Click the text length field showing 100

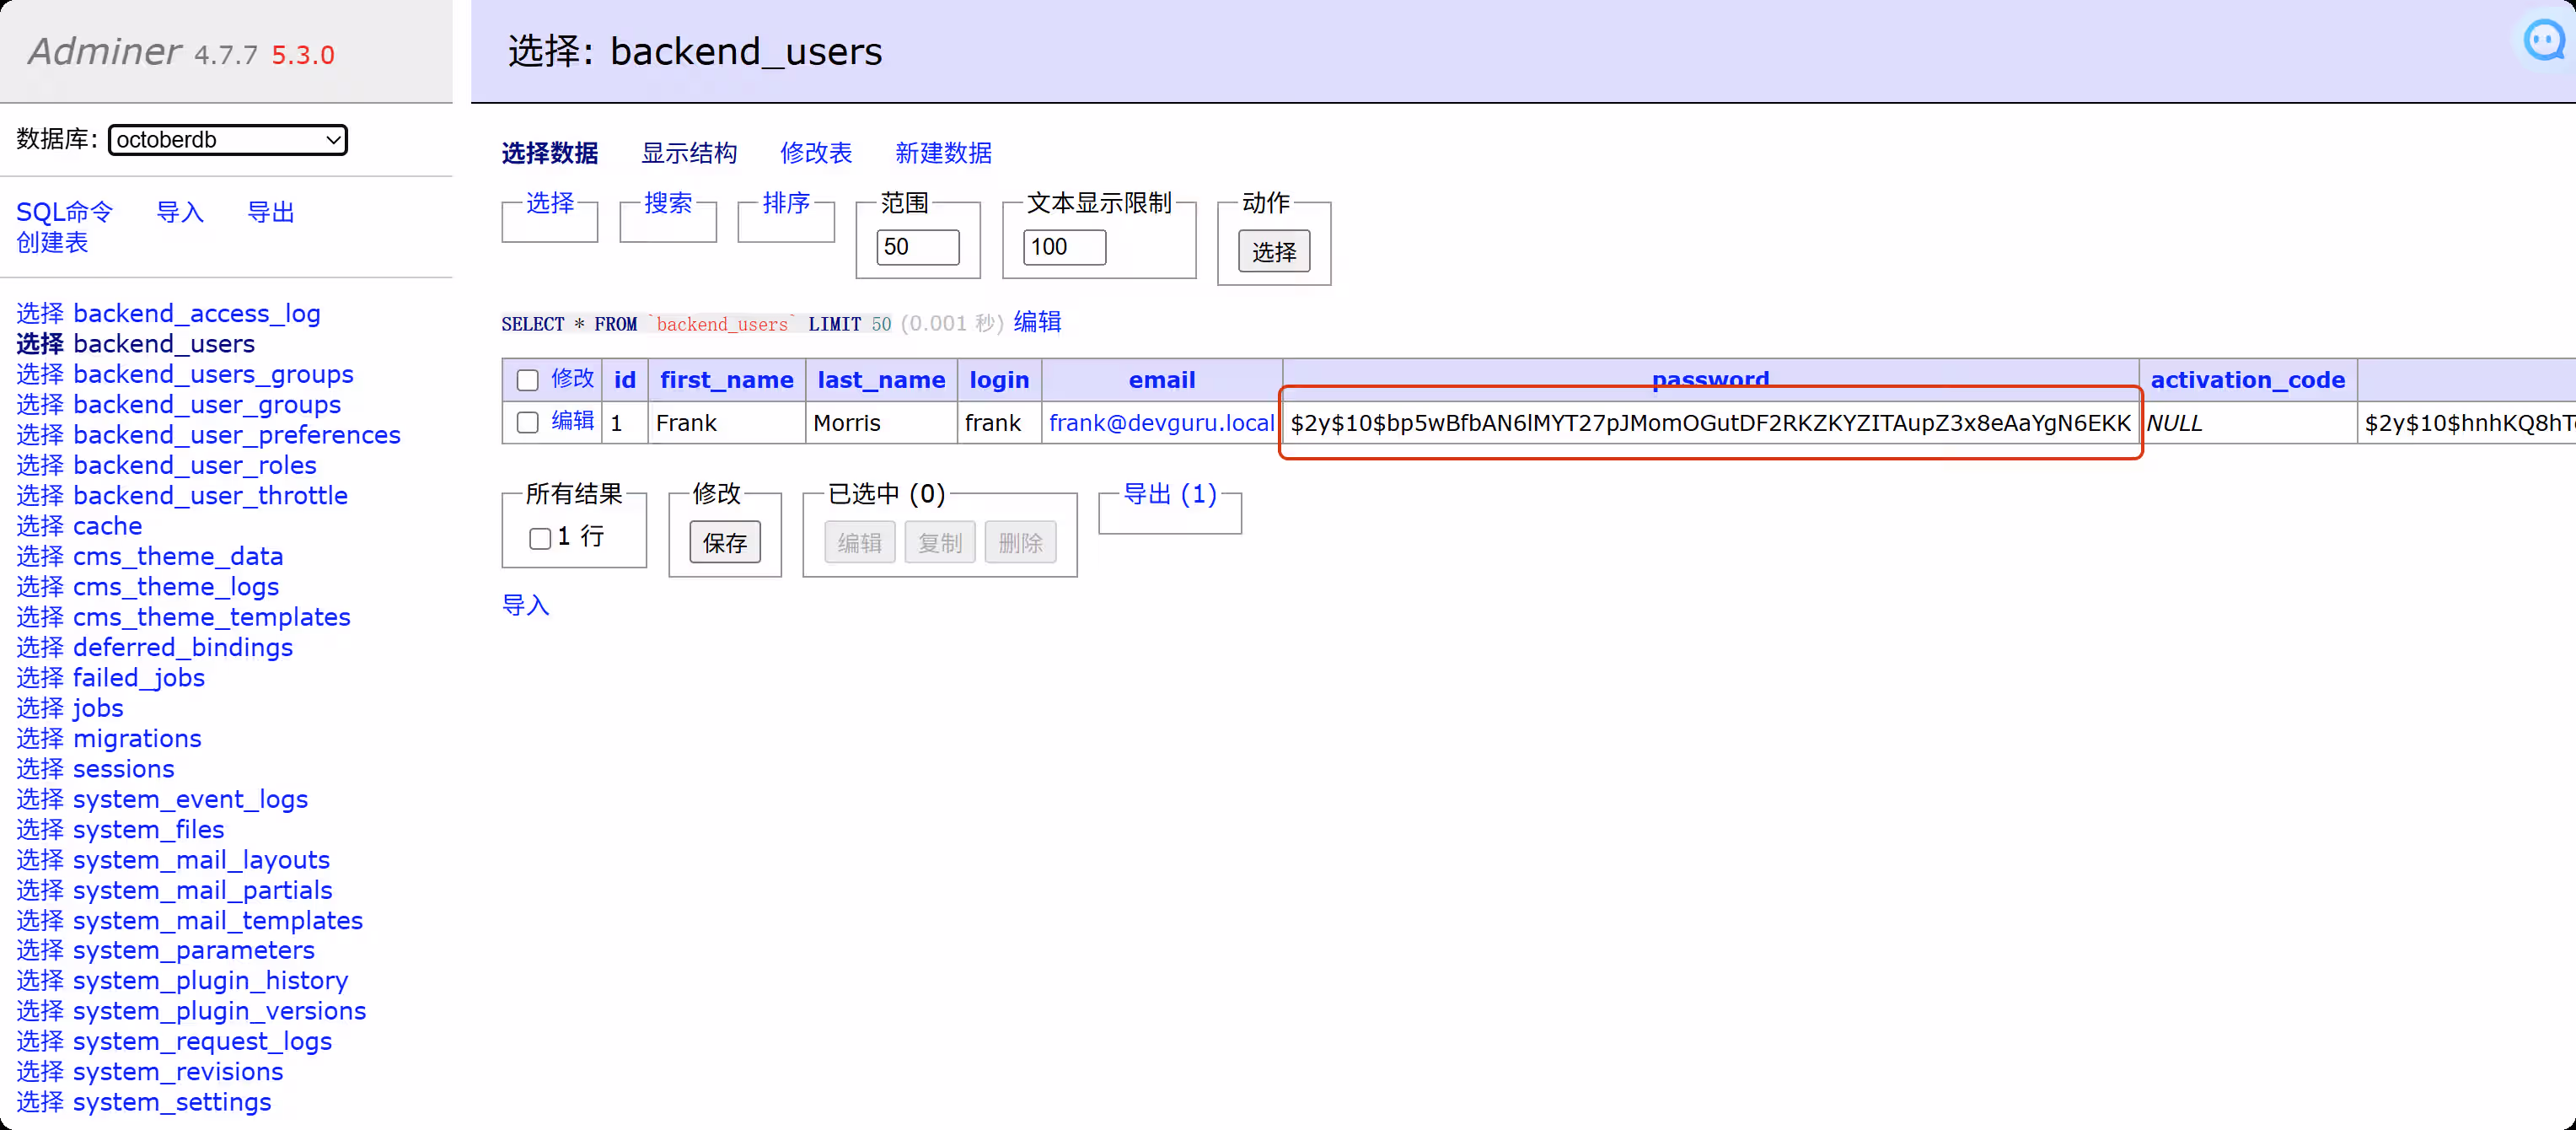point(1063,247)
